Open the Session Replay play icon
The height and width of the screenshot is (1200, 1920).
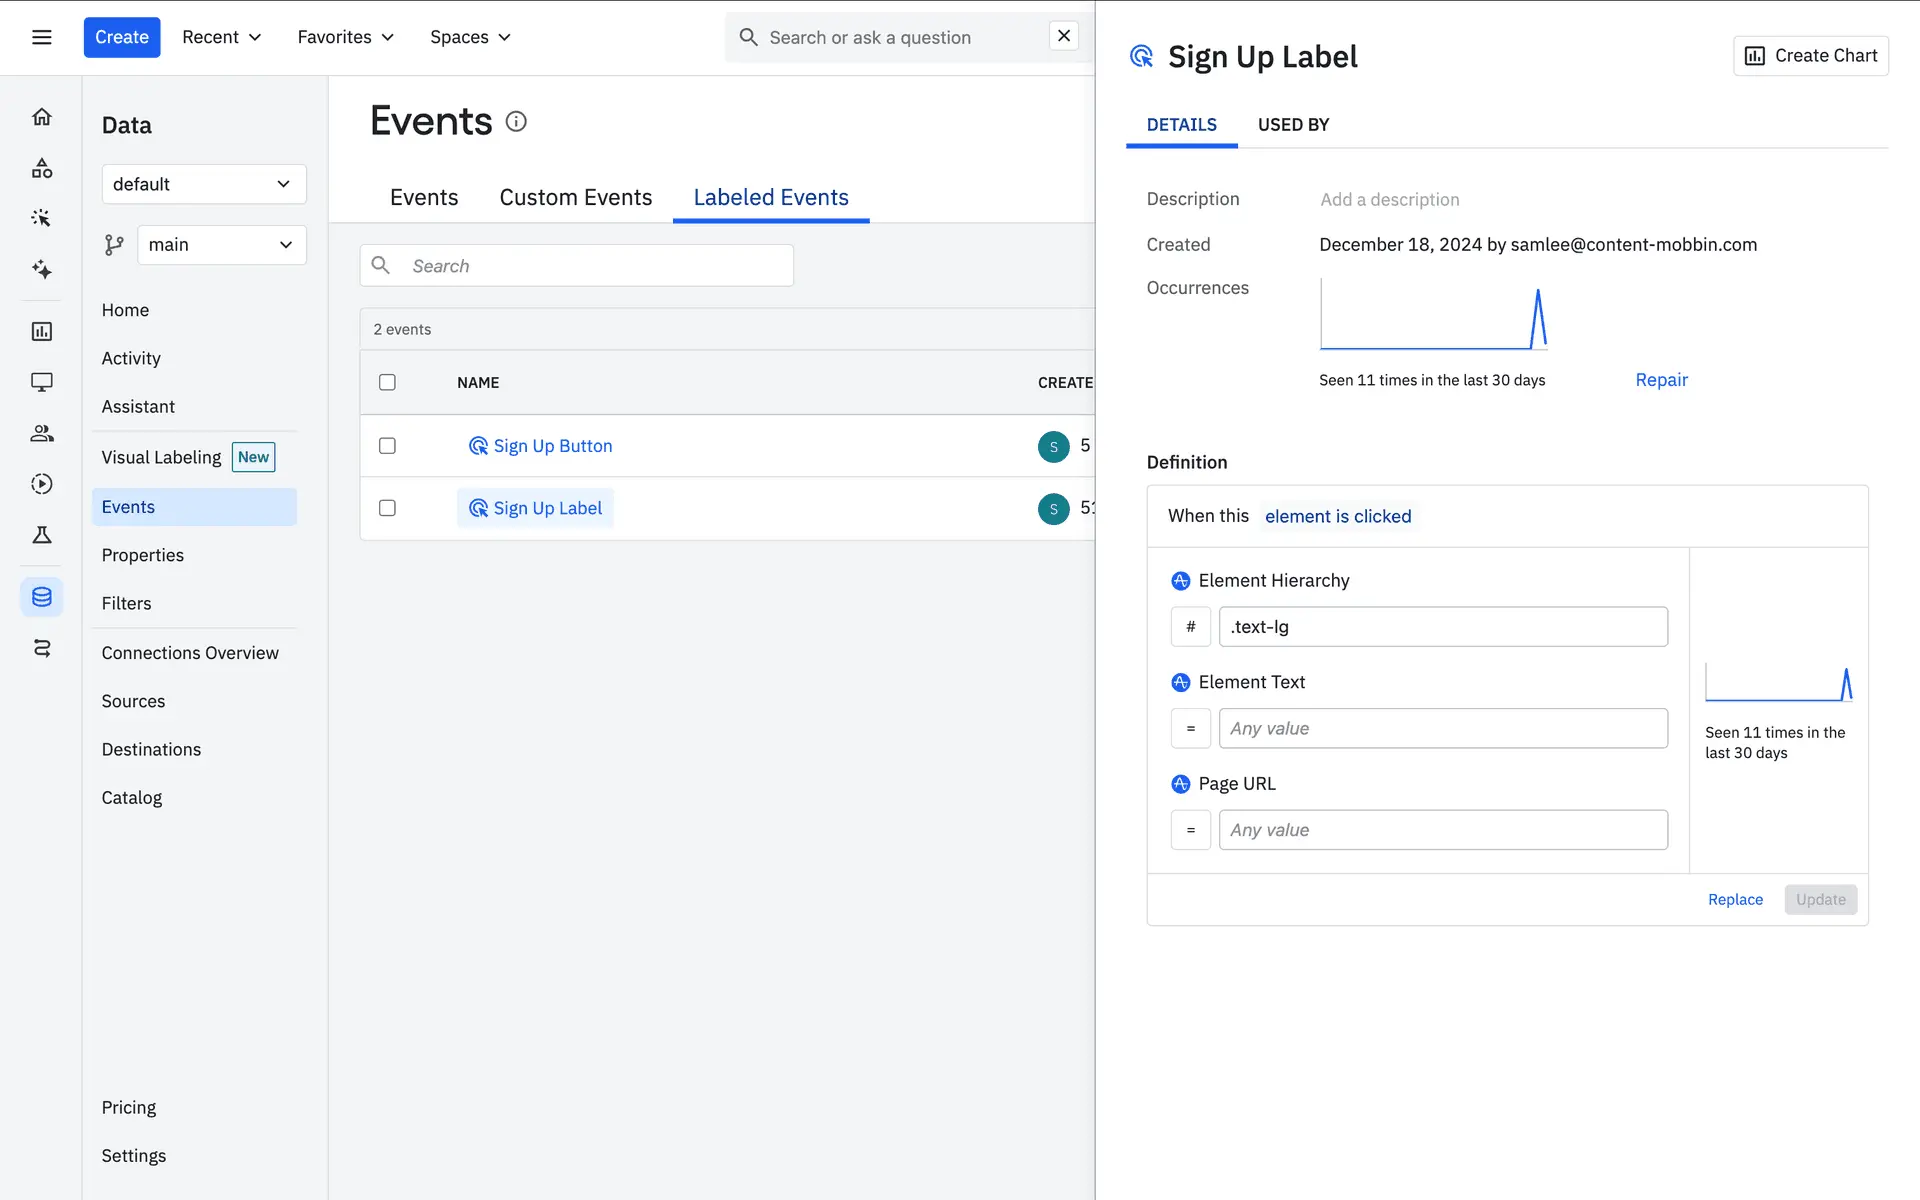pos(41,484)
